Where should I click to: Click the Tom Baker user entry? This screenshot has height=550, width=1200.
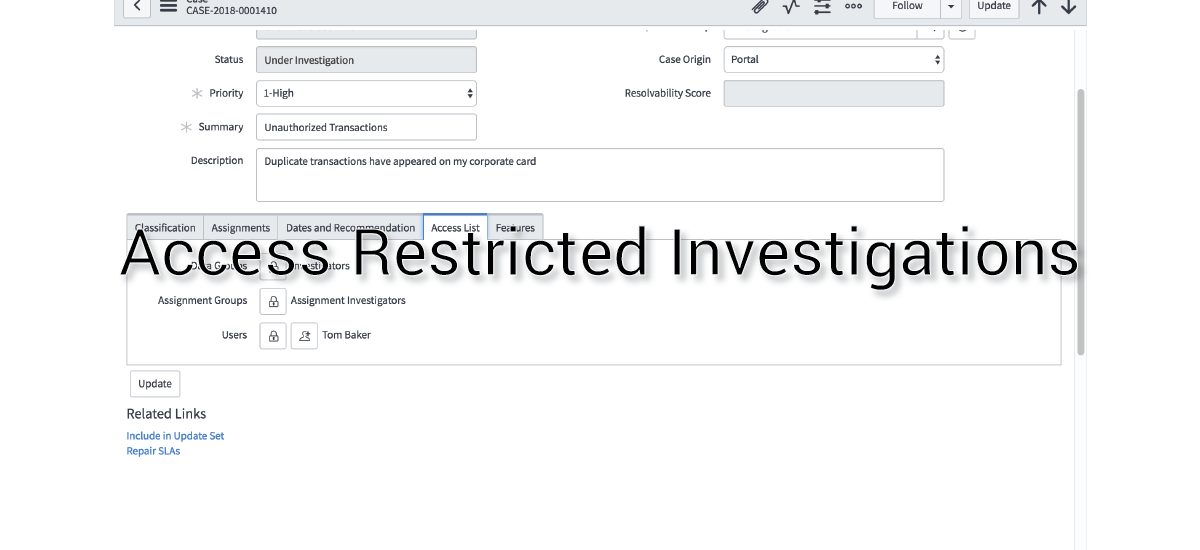click(x=346, y=335)
